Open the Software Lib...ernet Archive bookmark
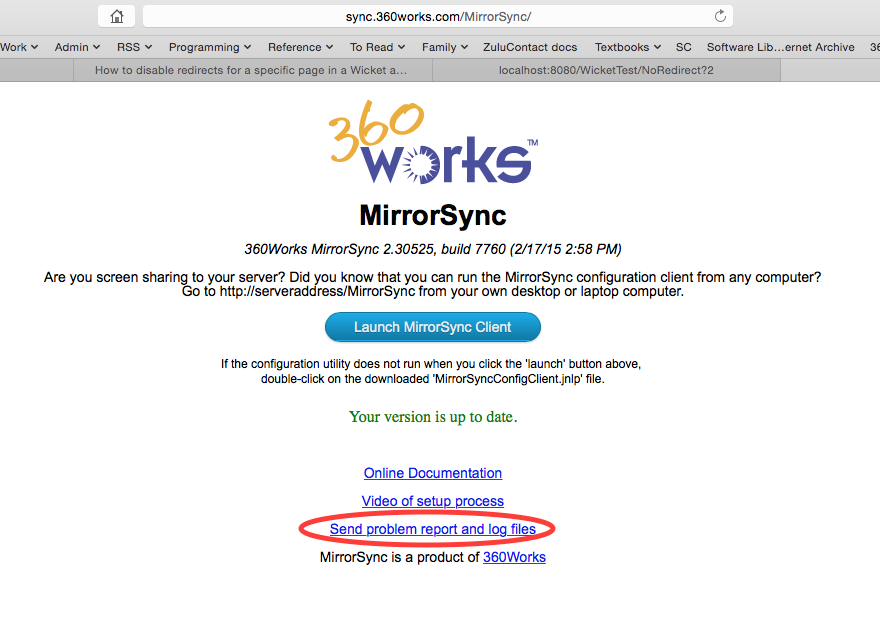The image size is (880, 620). click(780, 47)
